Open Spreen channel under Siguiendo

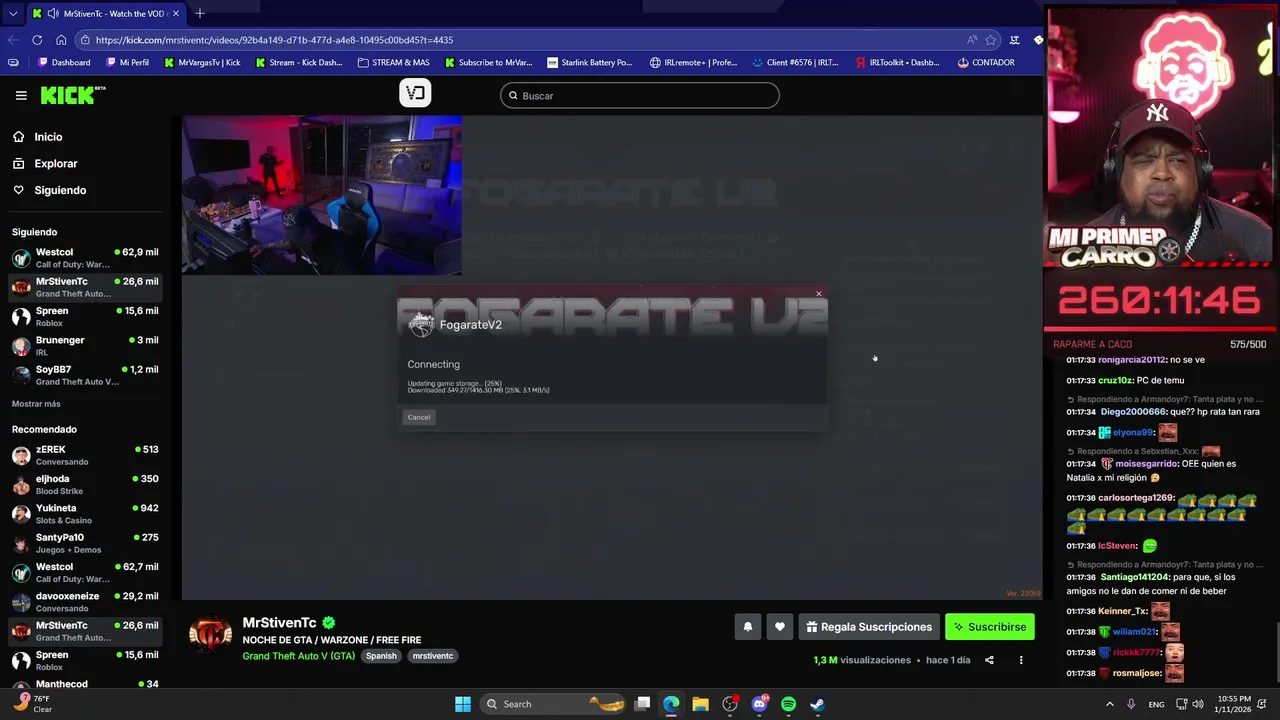coord(84,316)
